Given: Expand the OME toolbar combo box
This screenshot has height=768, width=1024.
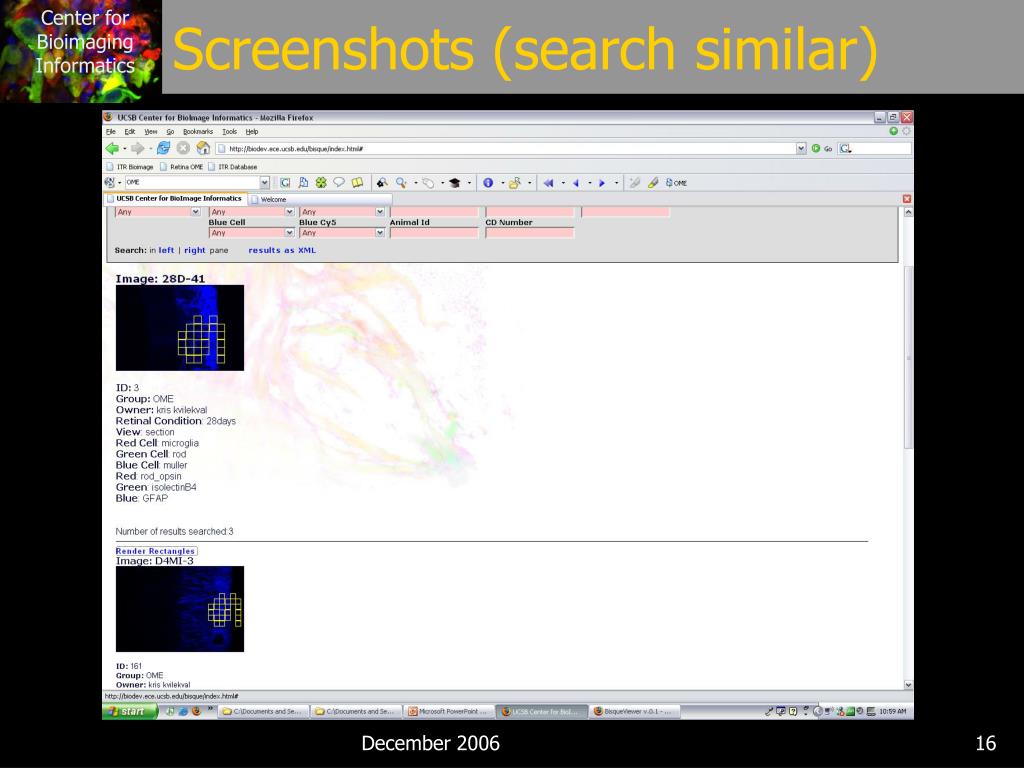Looking at the screenshot, I should tap(264, 183).
